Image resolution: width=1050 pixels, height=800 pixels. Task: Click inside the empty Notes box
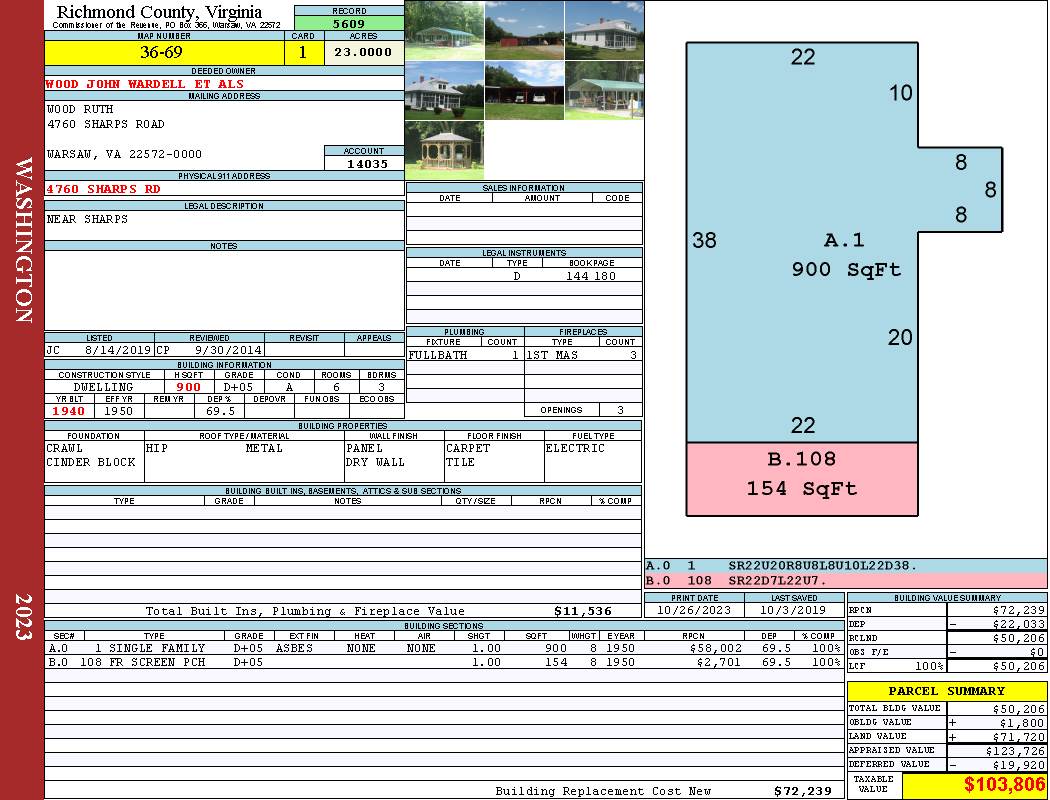click(x=224, y=290)
